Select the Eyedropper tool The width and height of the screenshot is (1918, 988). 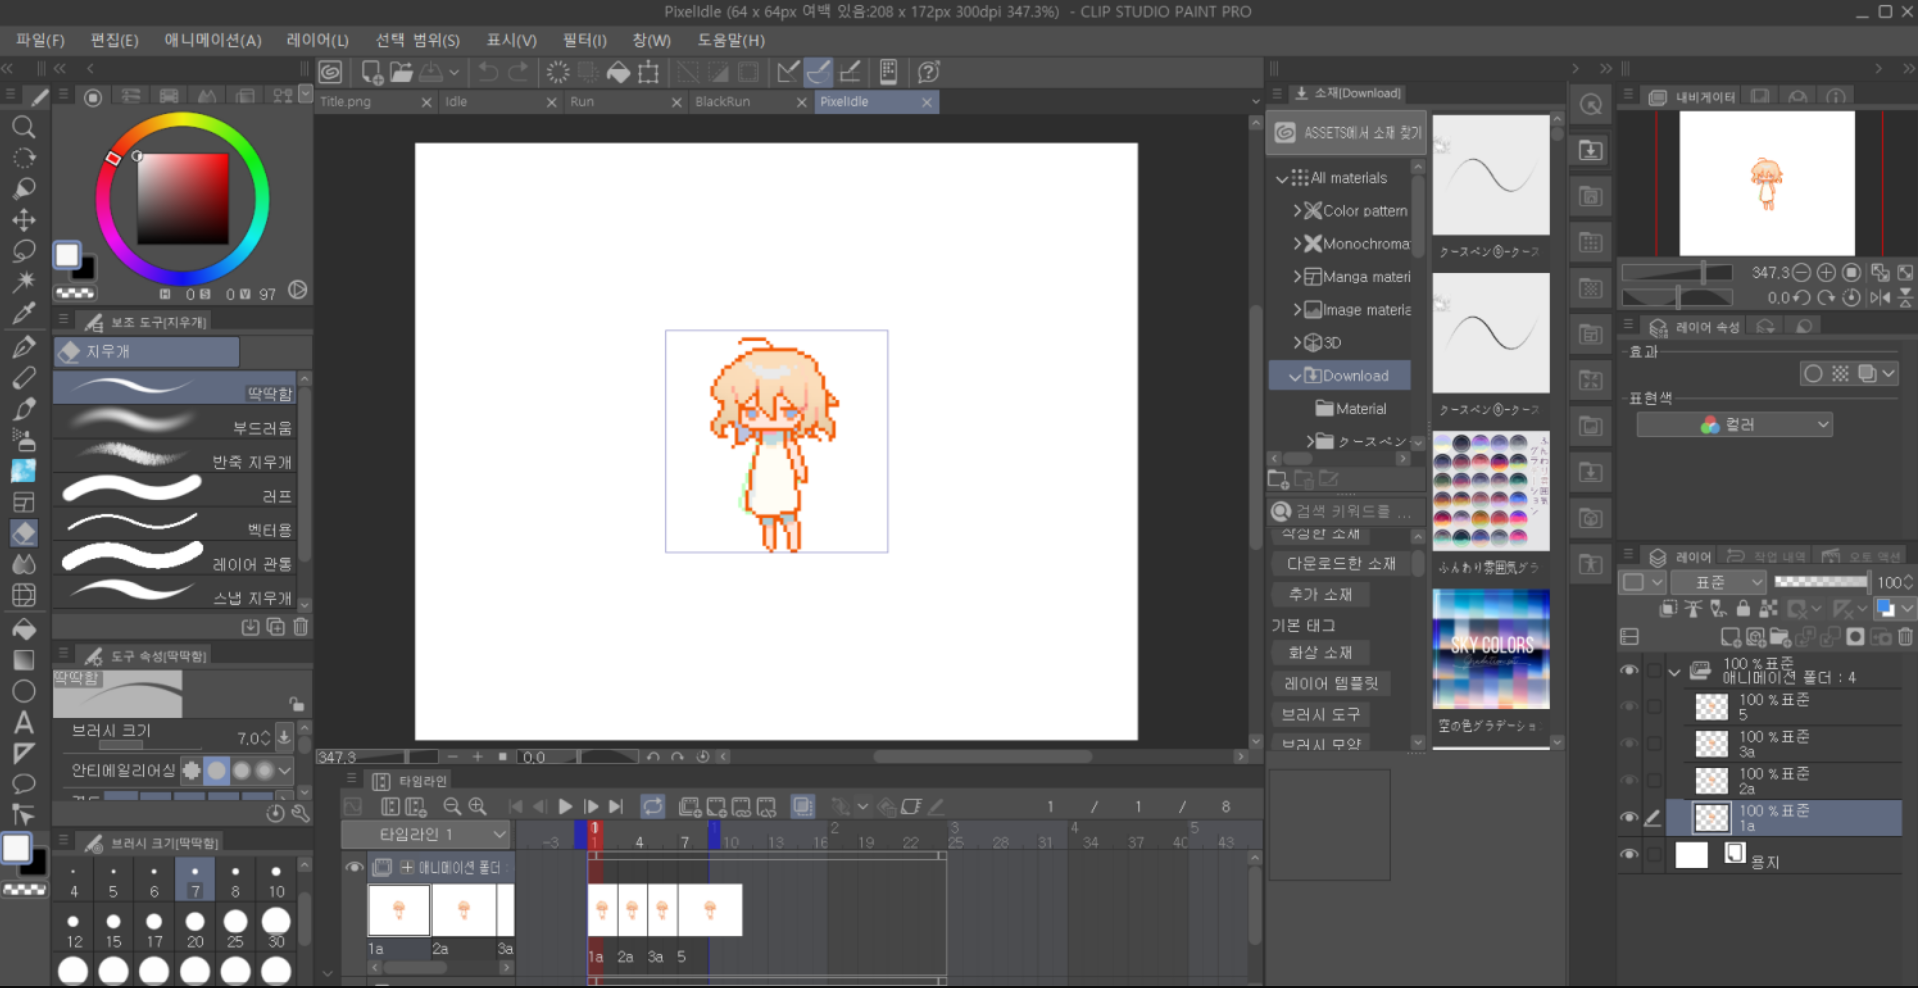click(x=24, y=314)
